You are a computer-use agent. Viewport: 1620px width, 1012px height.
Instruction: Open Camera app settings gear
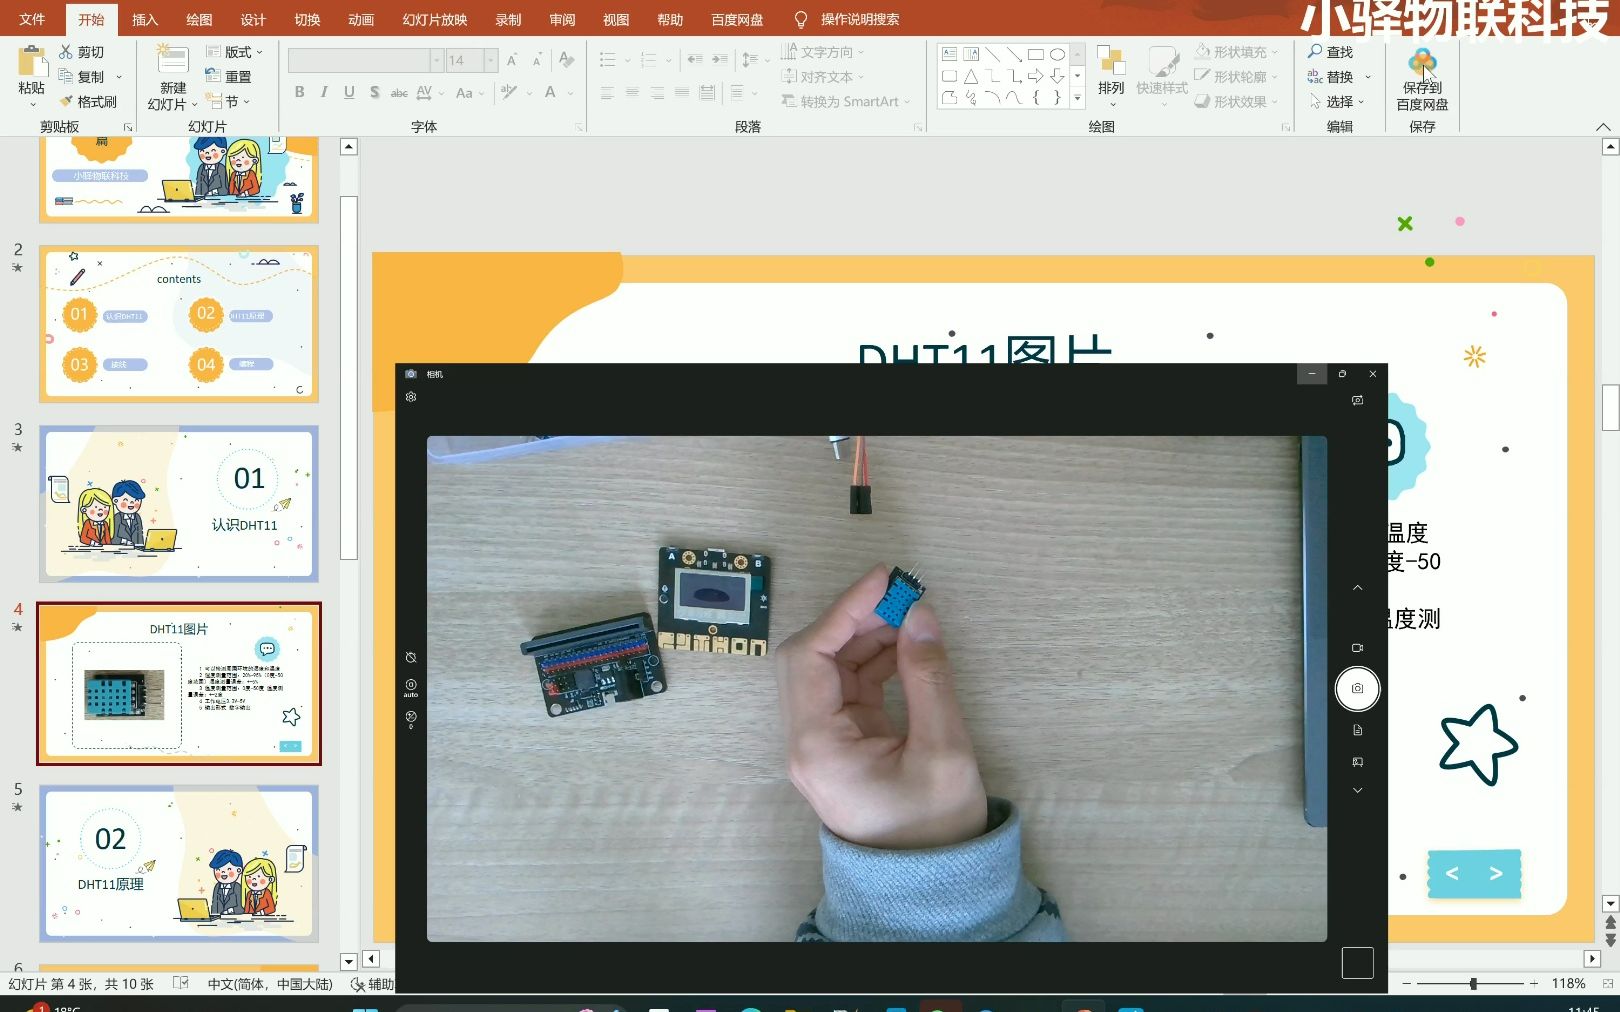[x=411, y=397]
